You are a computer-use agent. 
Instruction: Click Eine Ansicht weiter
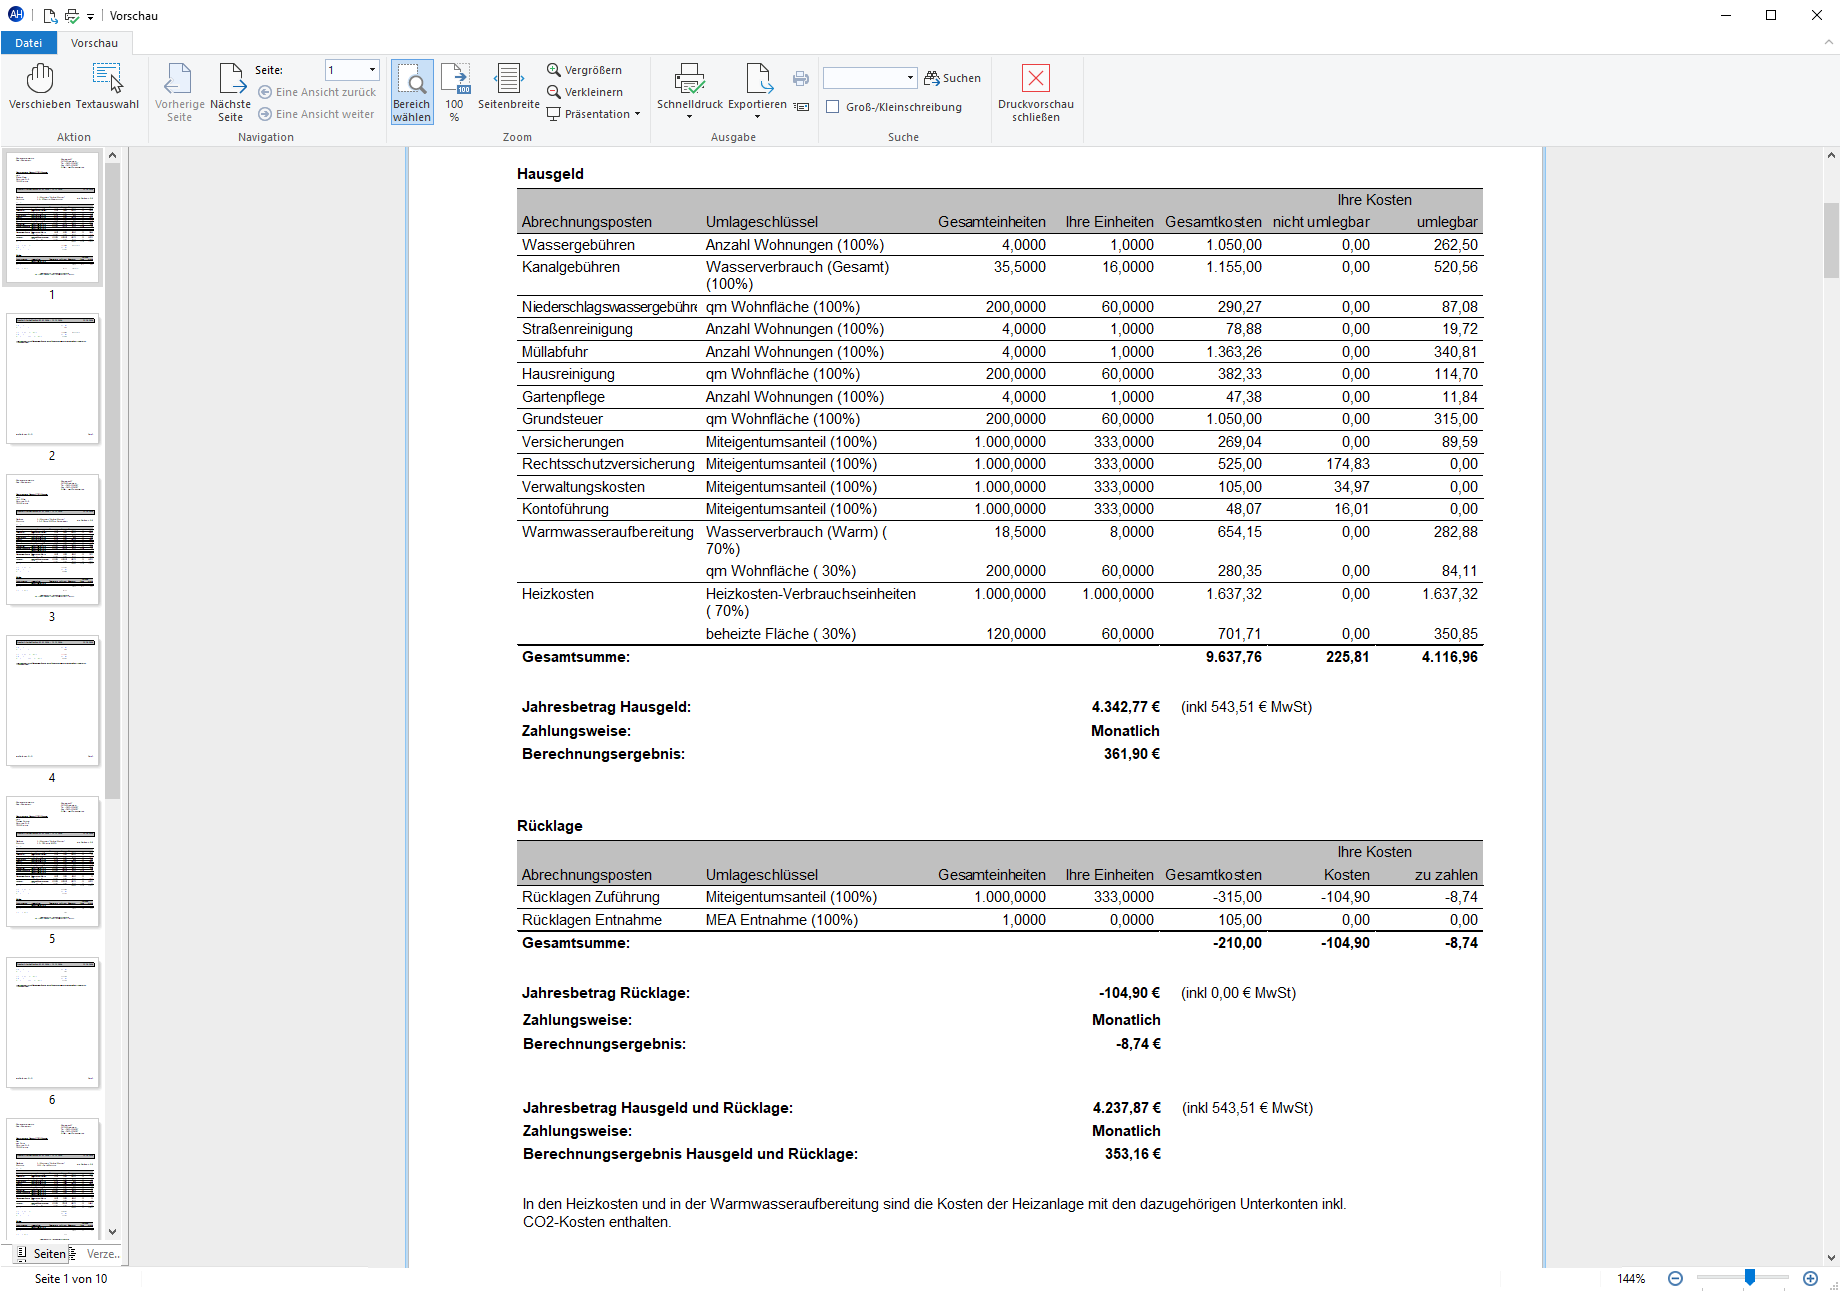click(x=316, y=114)
